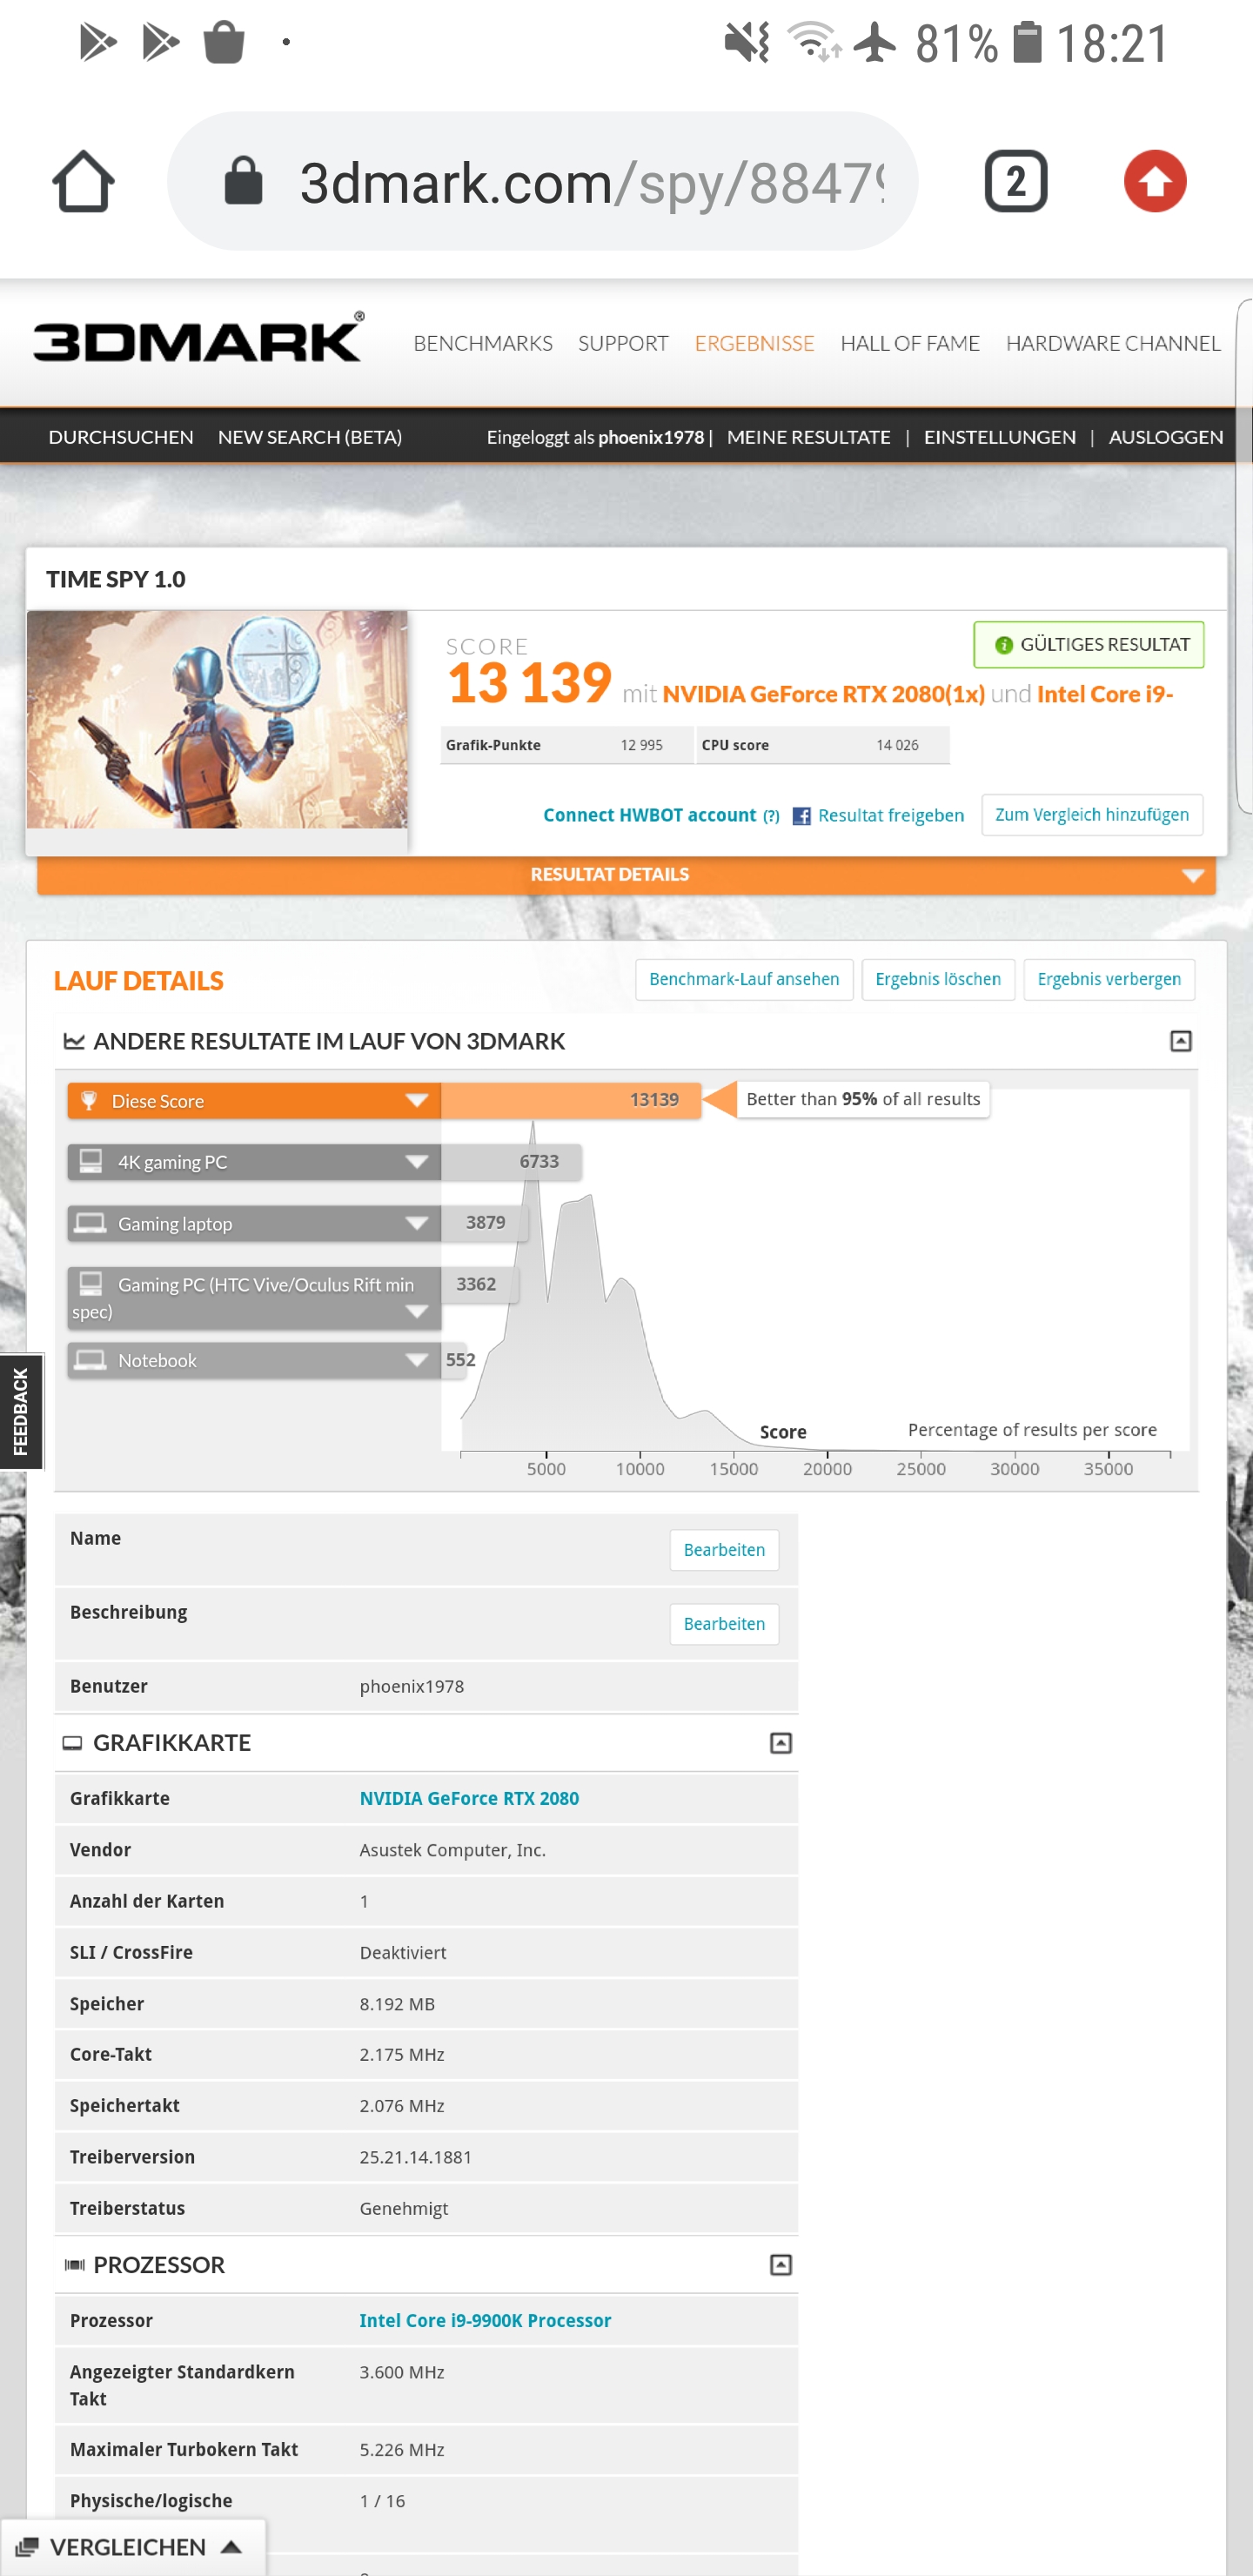Open the Vergleichen panel at bottom
Viewport: 1253px width, 2576px height.
[x=132, y=2546]
